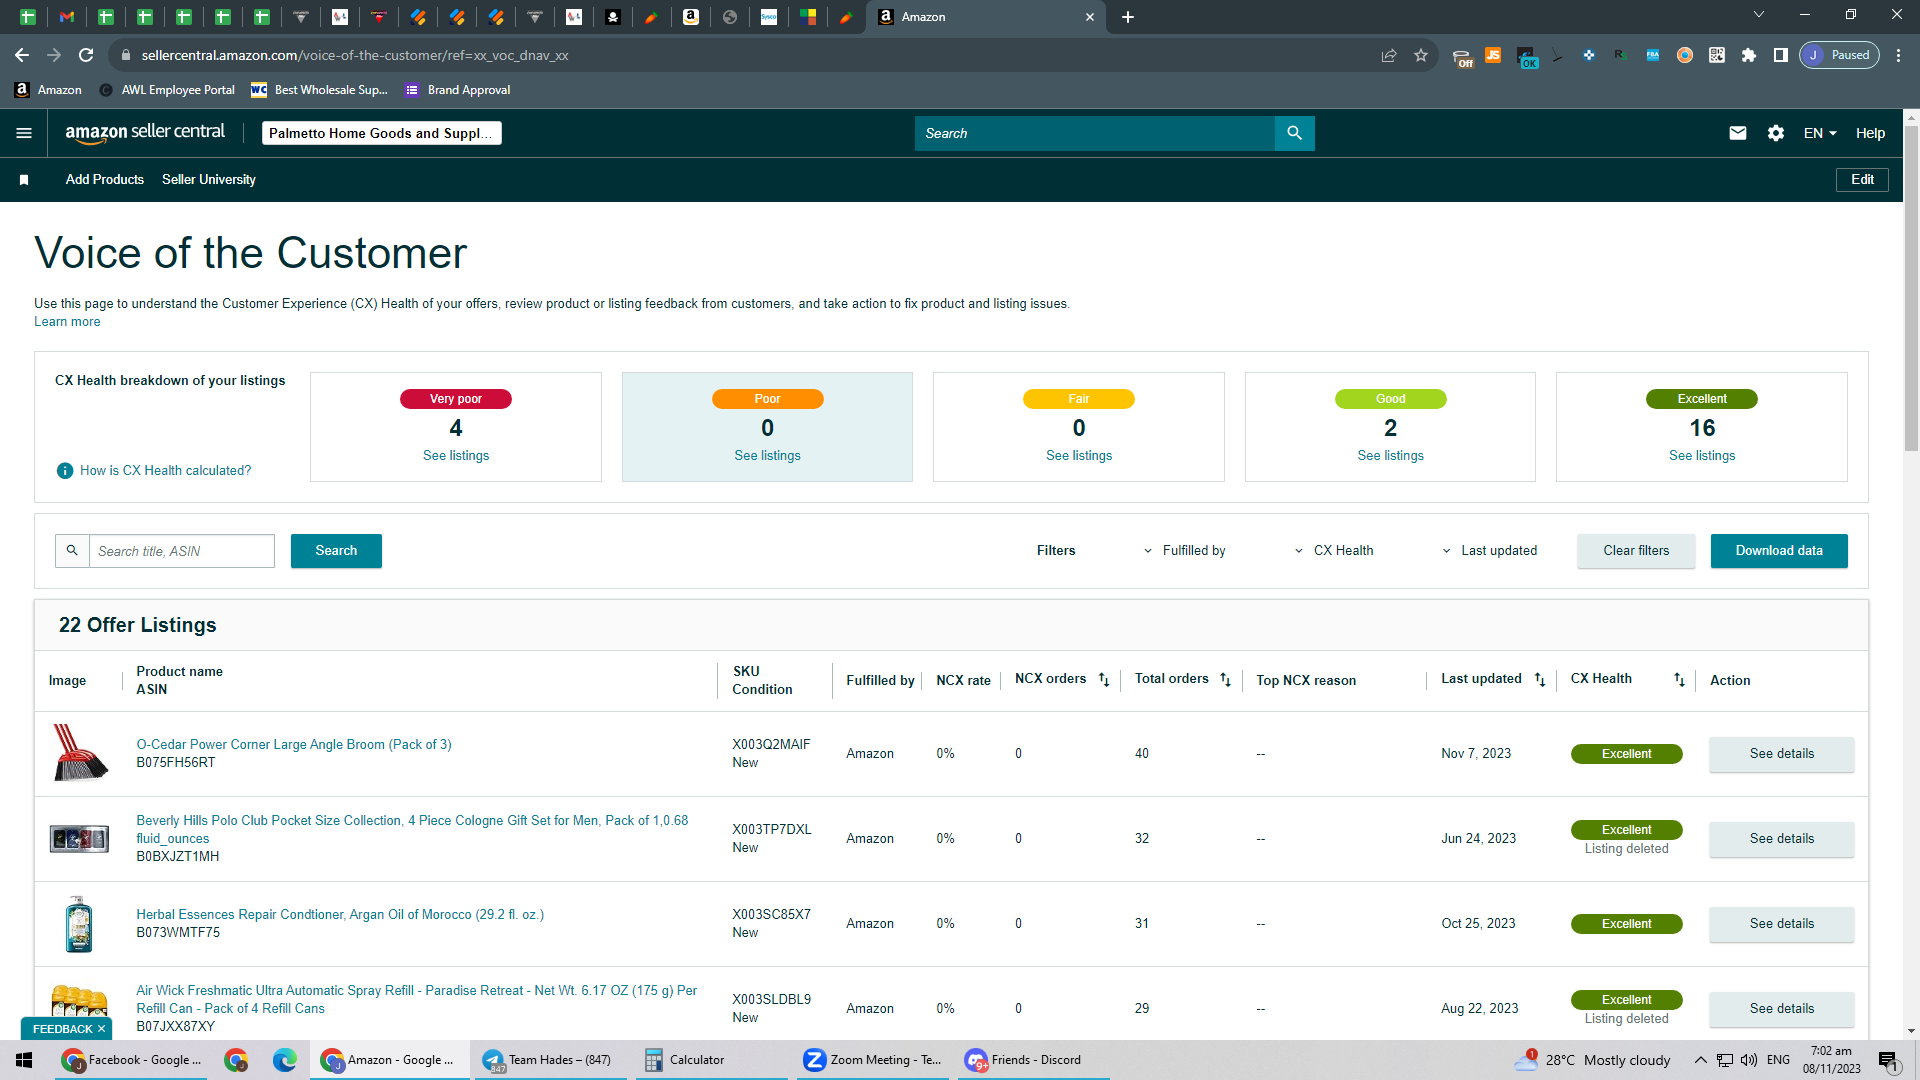Screen dimensions: 1920x1080
Task: See details for O-Cedar Power Corner Broom
Action: 1781,754
